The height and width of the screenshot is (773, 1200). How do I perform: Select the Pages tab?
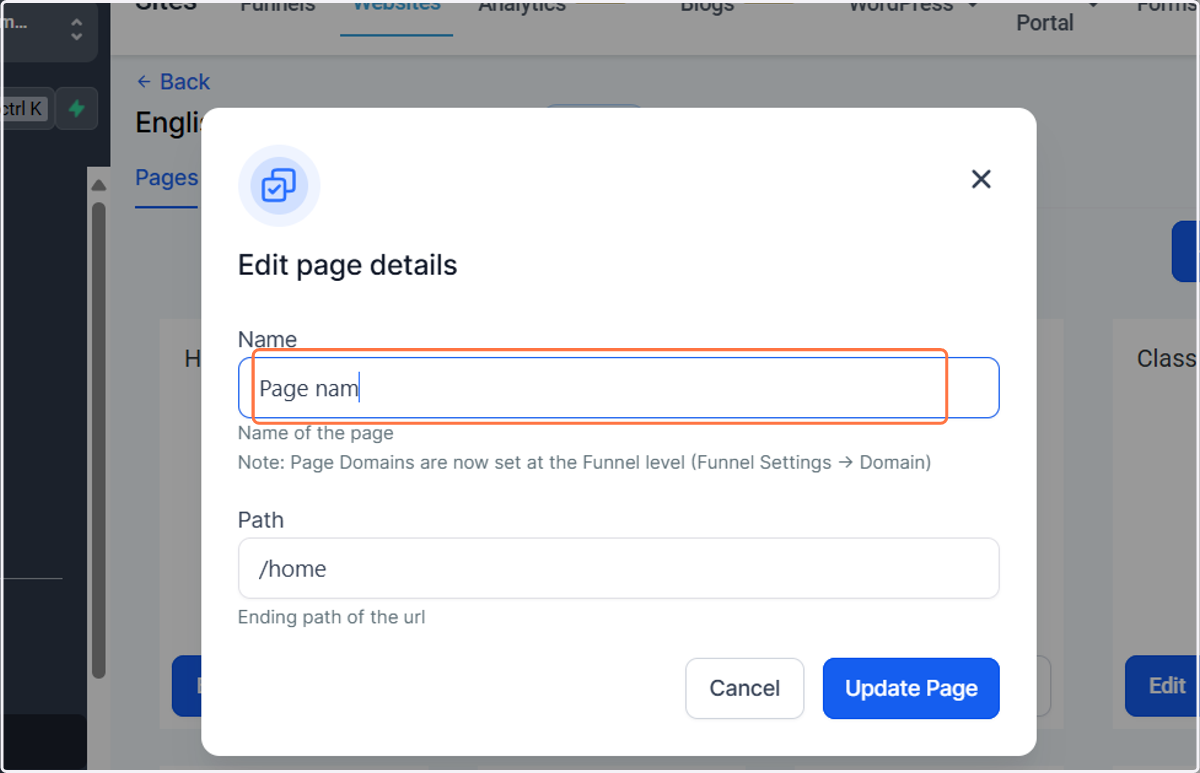[x=166, y=178]
